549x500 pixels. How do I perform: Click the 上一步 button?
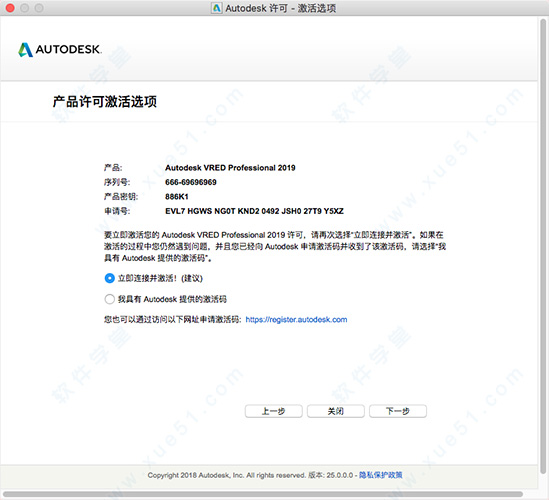[273, 411]
